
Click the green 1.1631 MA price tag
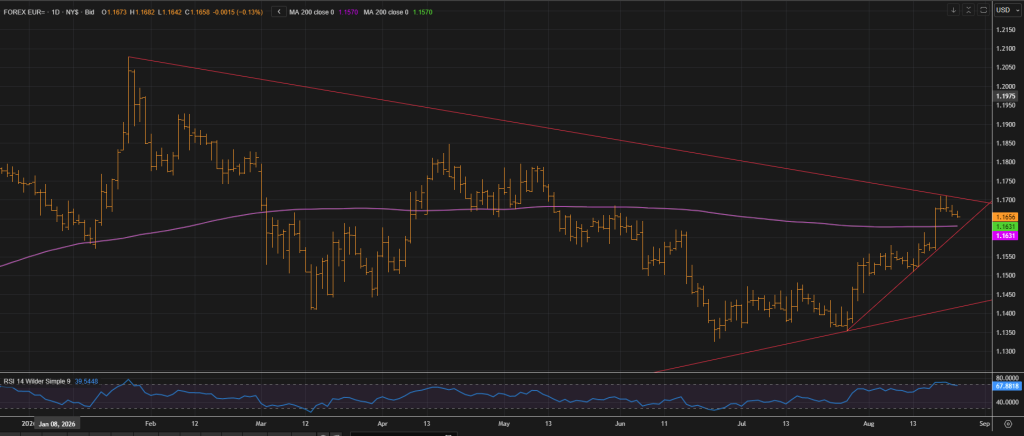1005,226
